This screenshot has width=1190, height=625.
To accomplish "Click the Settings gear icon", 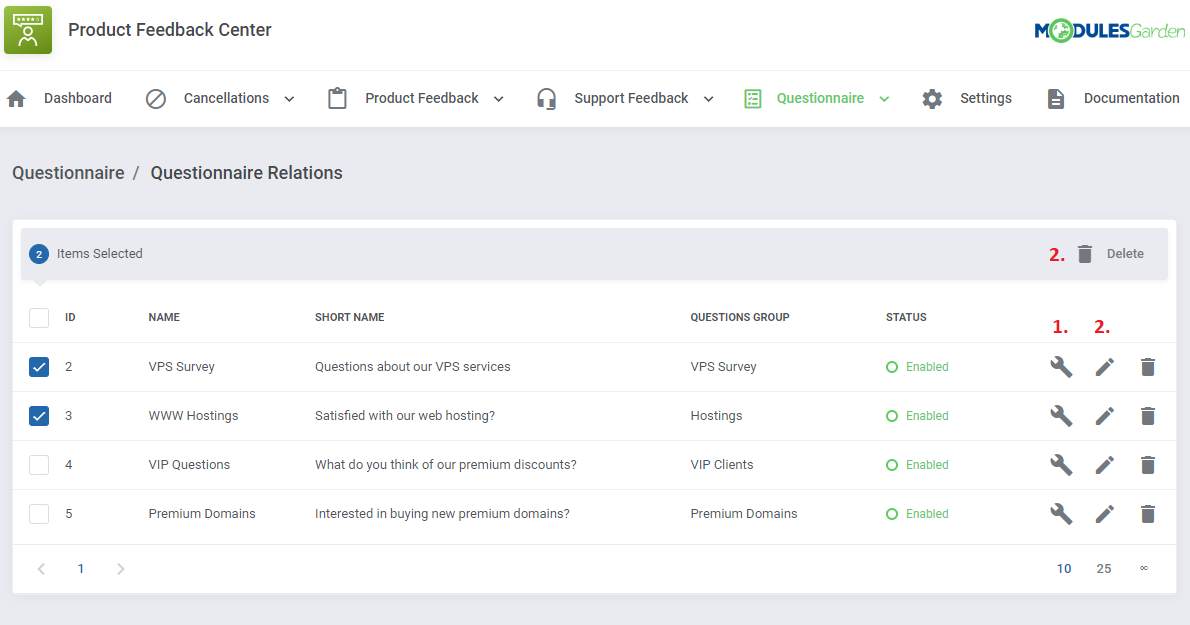I will coord(932,99).
